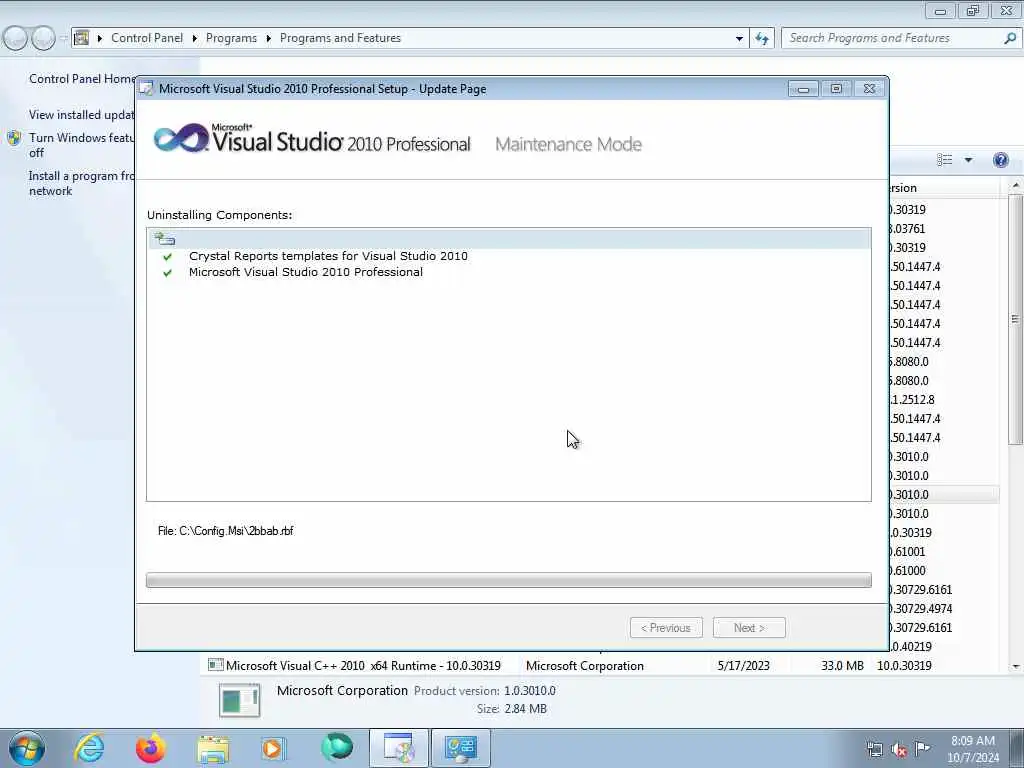The width and height of the screenshot is (1024, 768).
Task: Click the scroll down arrow of programs list
Action: tap(1016, 667)
